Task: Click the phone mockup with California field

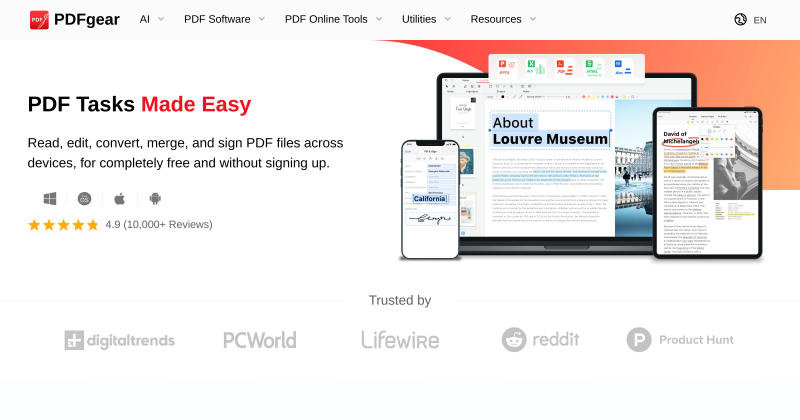Action: click(x=430, y=200)
